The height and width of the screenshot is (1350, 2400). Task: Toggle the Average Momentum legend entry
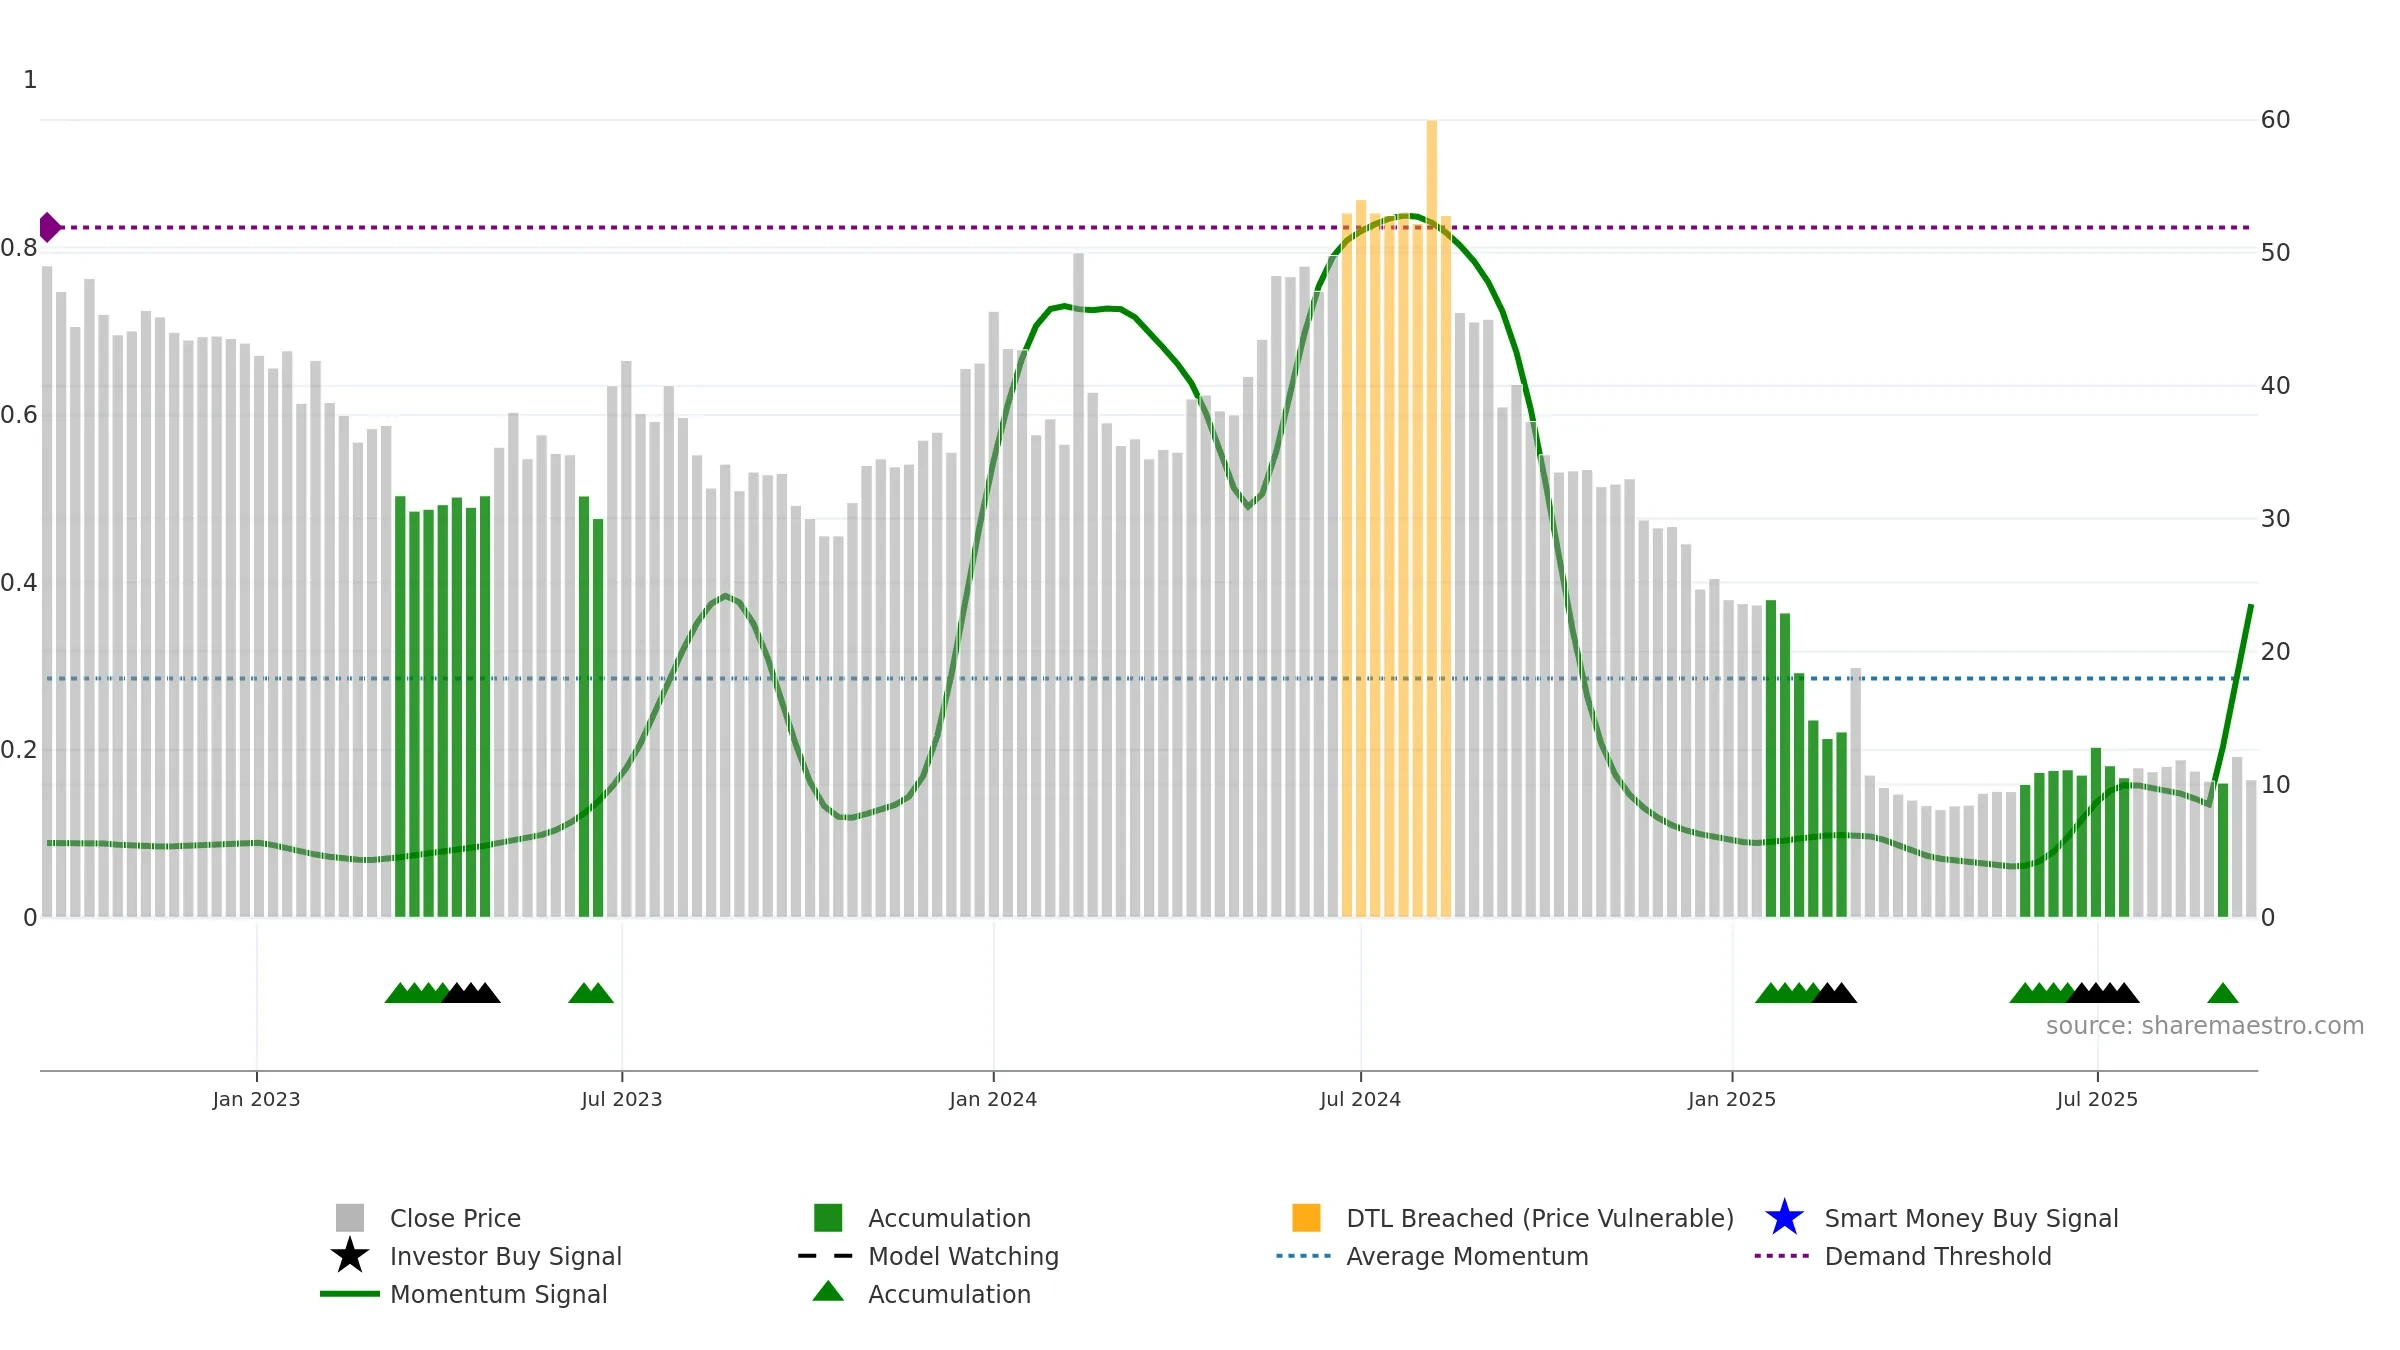pos(1467,1256)
